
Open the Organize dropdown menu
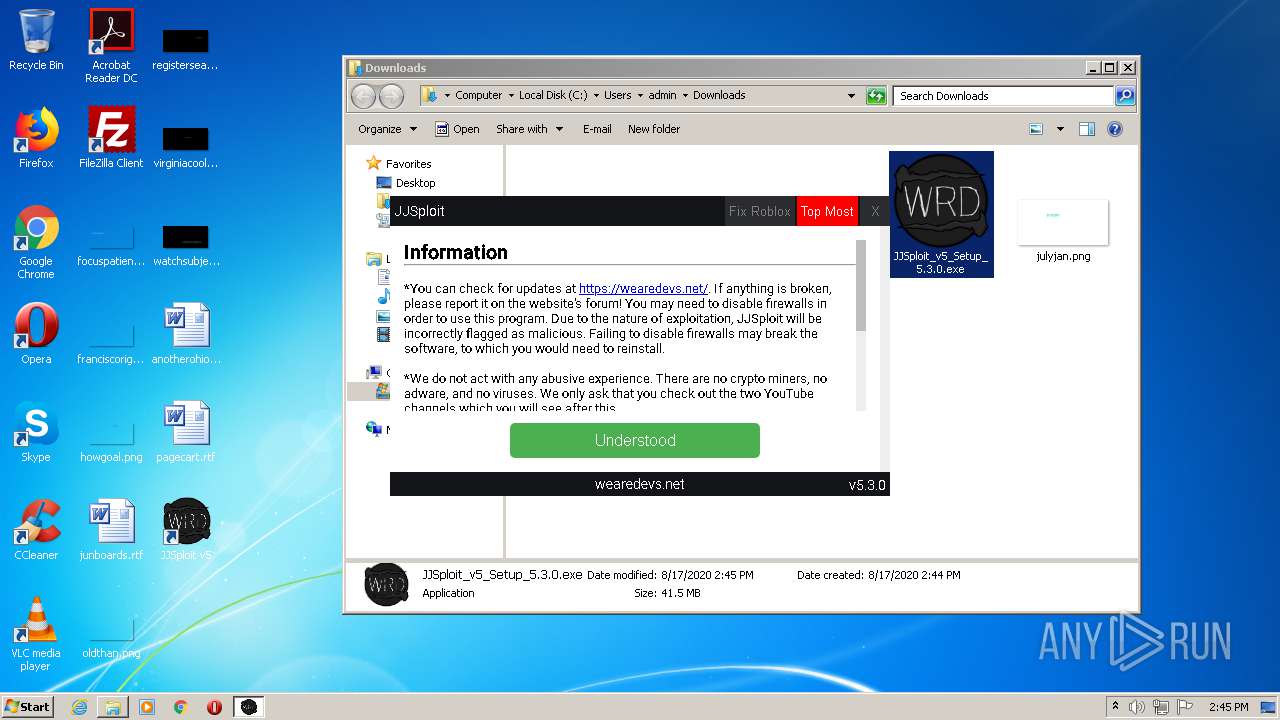pyautogui.click(x=387, y=129)
